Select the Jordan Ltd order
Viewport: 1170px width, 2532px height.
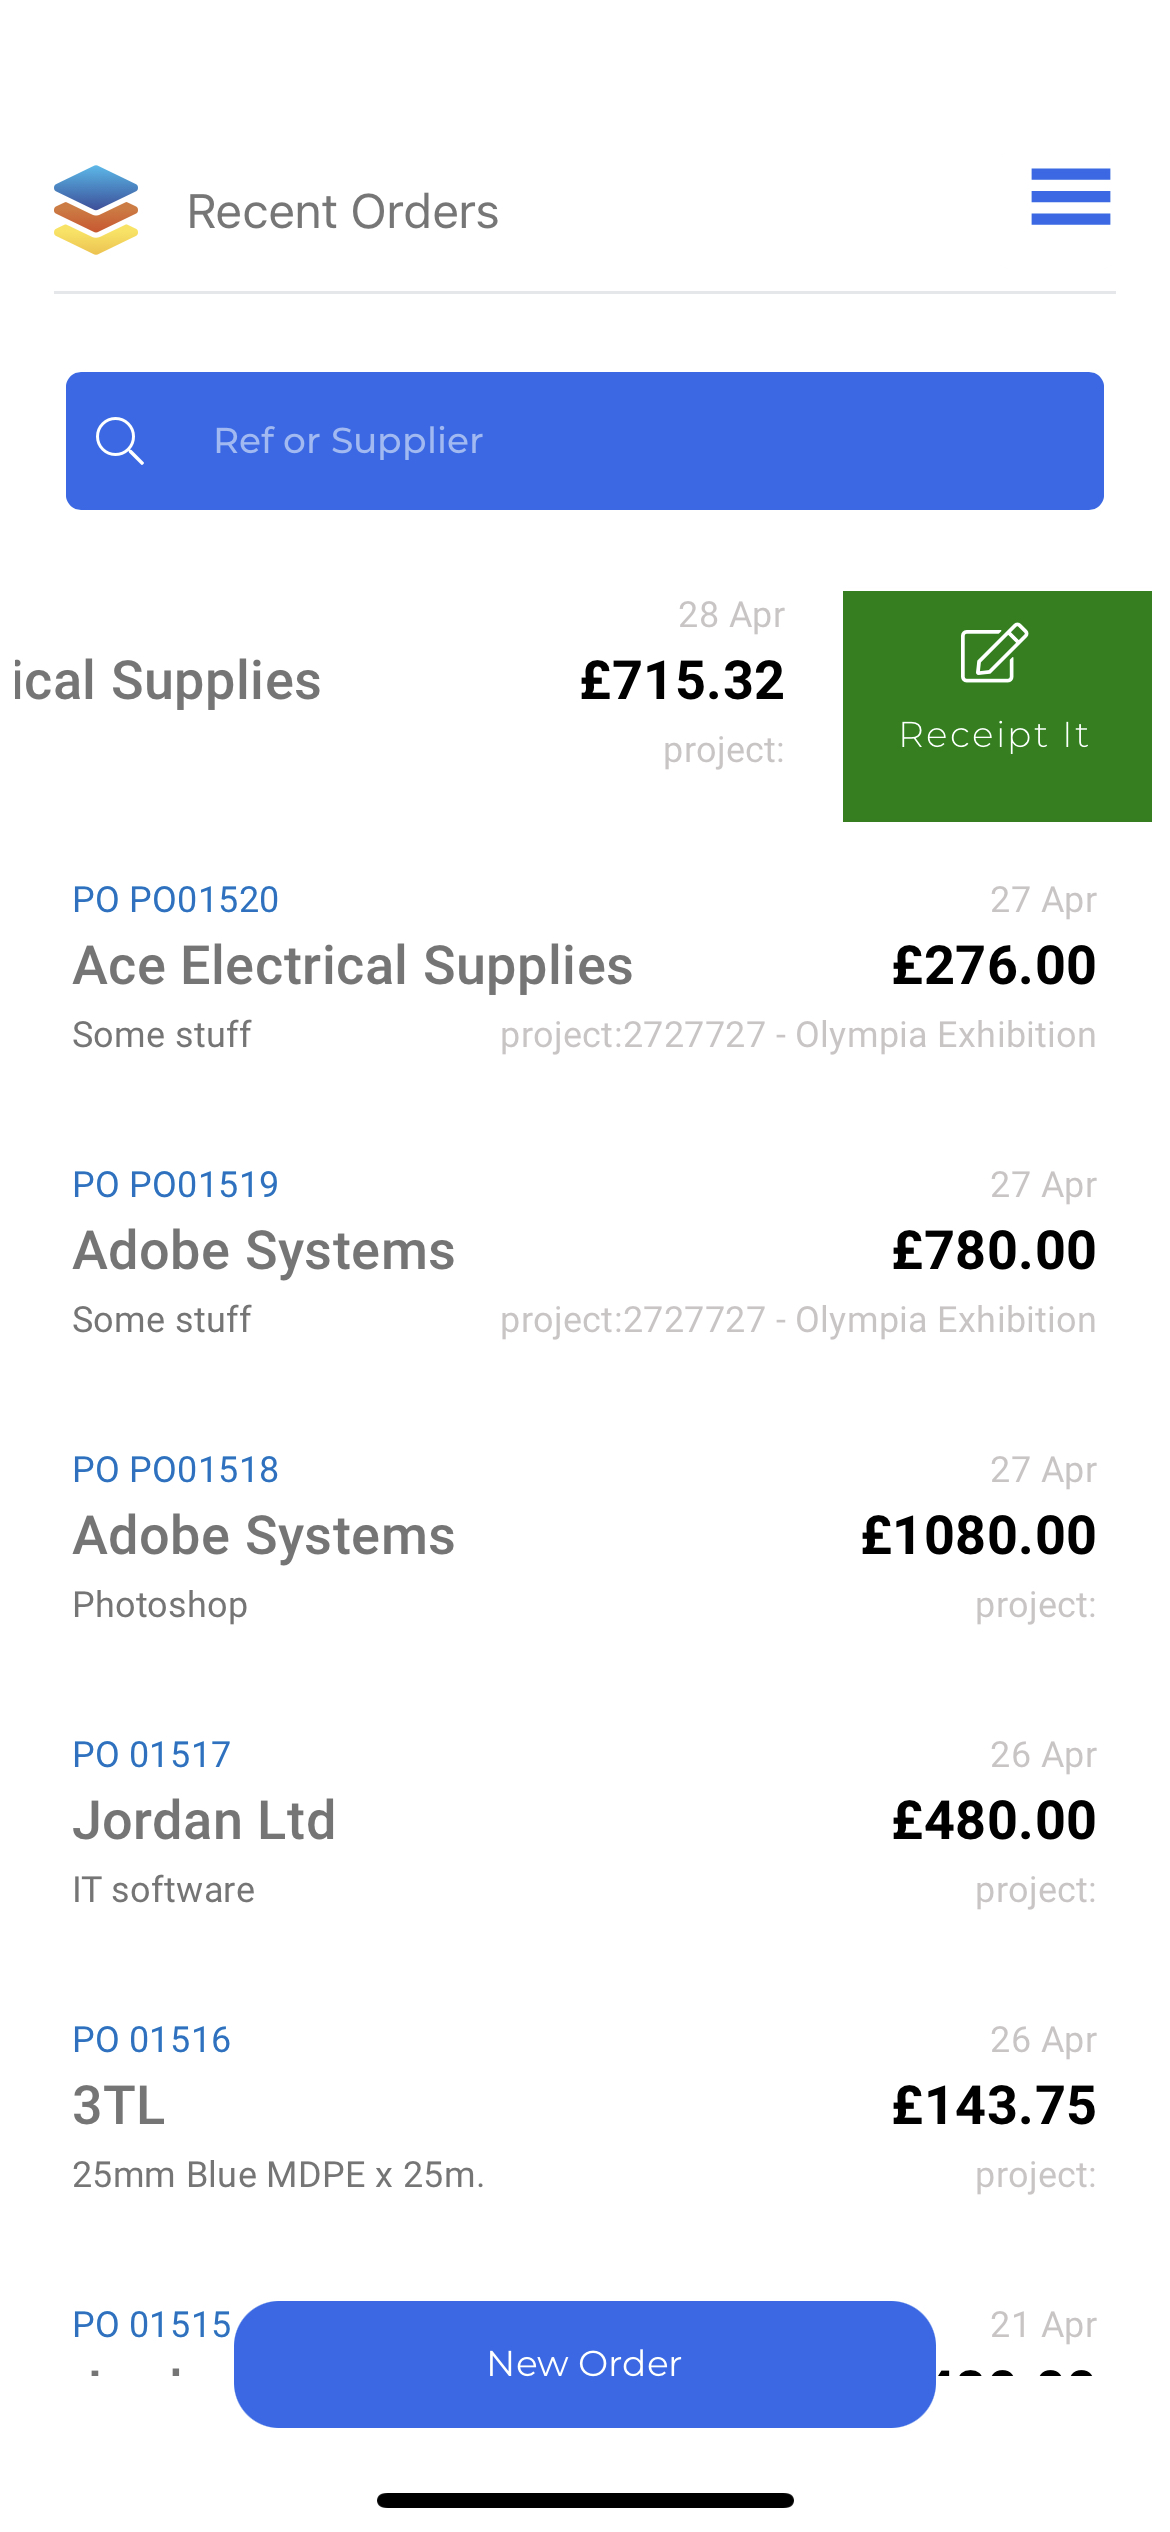click(x=585, y=1822)
